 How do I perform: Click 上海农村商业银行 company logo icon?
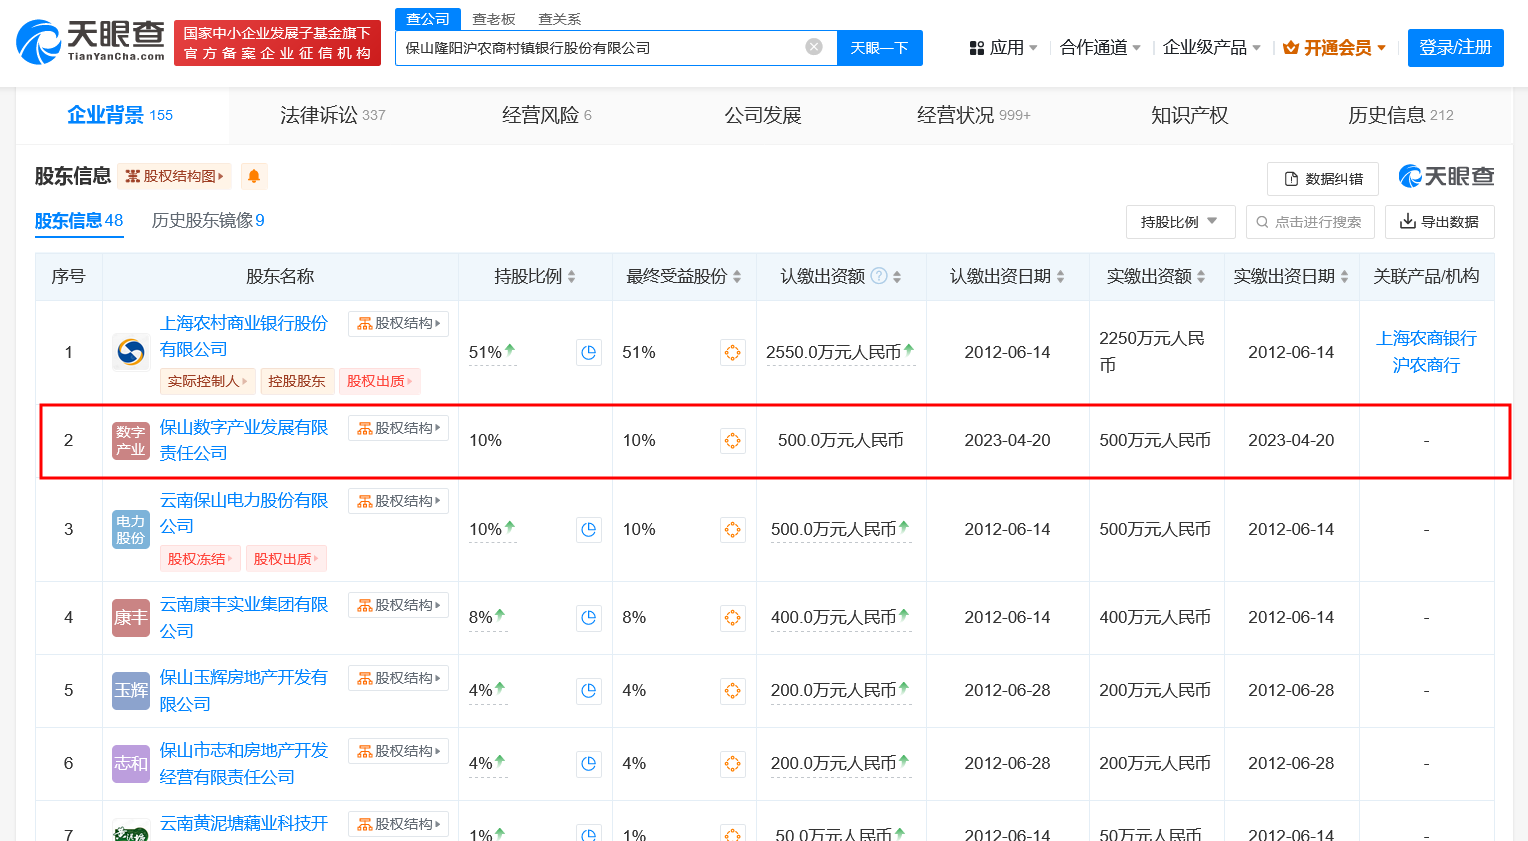(x=131, y=352)
